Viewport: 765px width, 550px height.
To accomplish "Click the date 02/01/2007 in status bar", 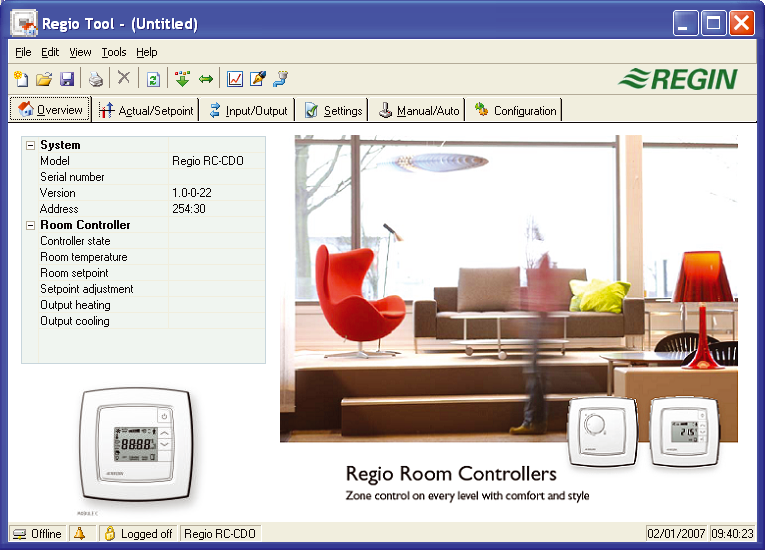I will click(676, 534).
